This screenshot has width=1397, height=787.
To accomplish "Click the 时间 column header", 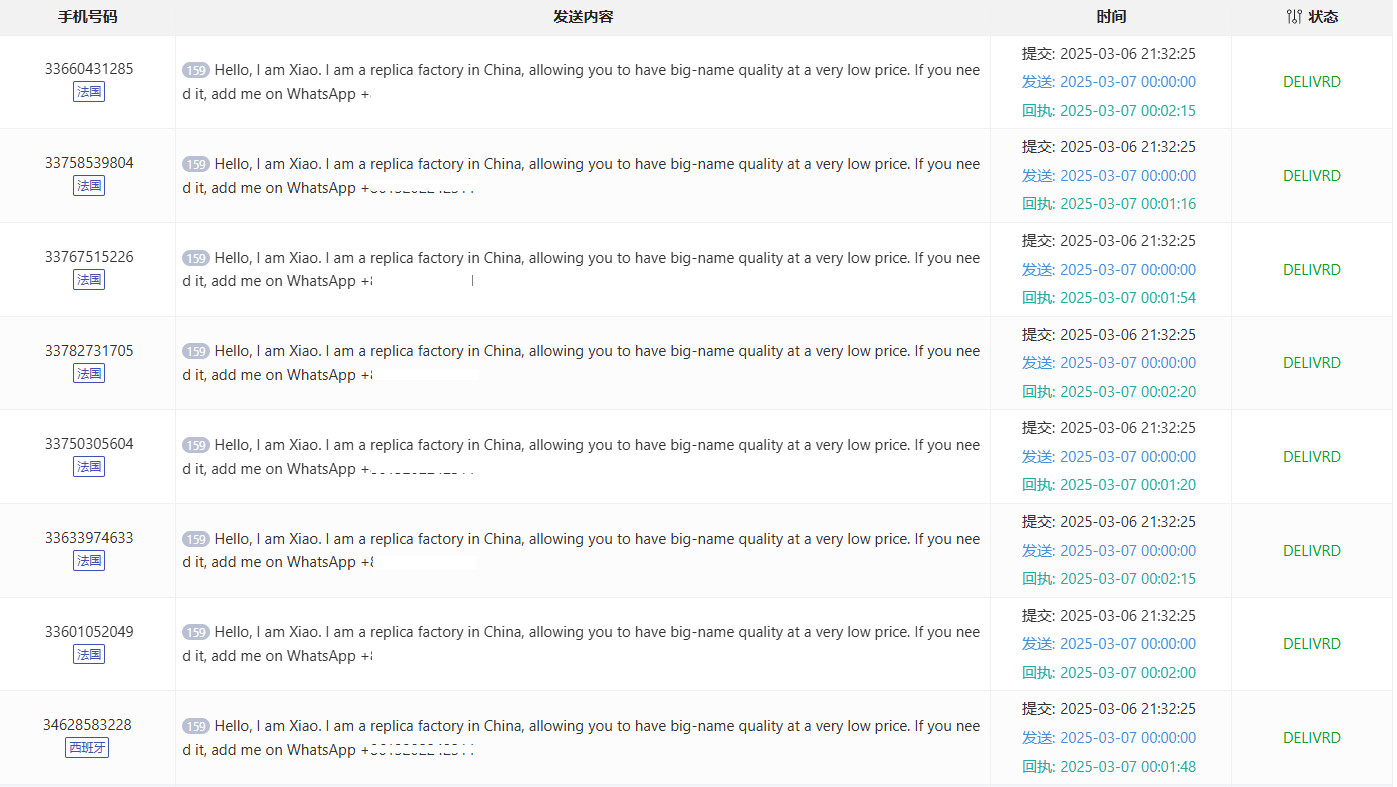I will coord(1111,17).
